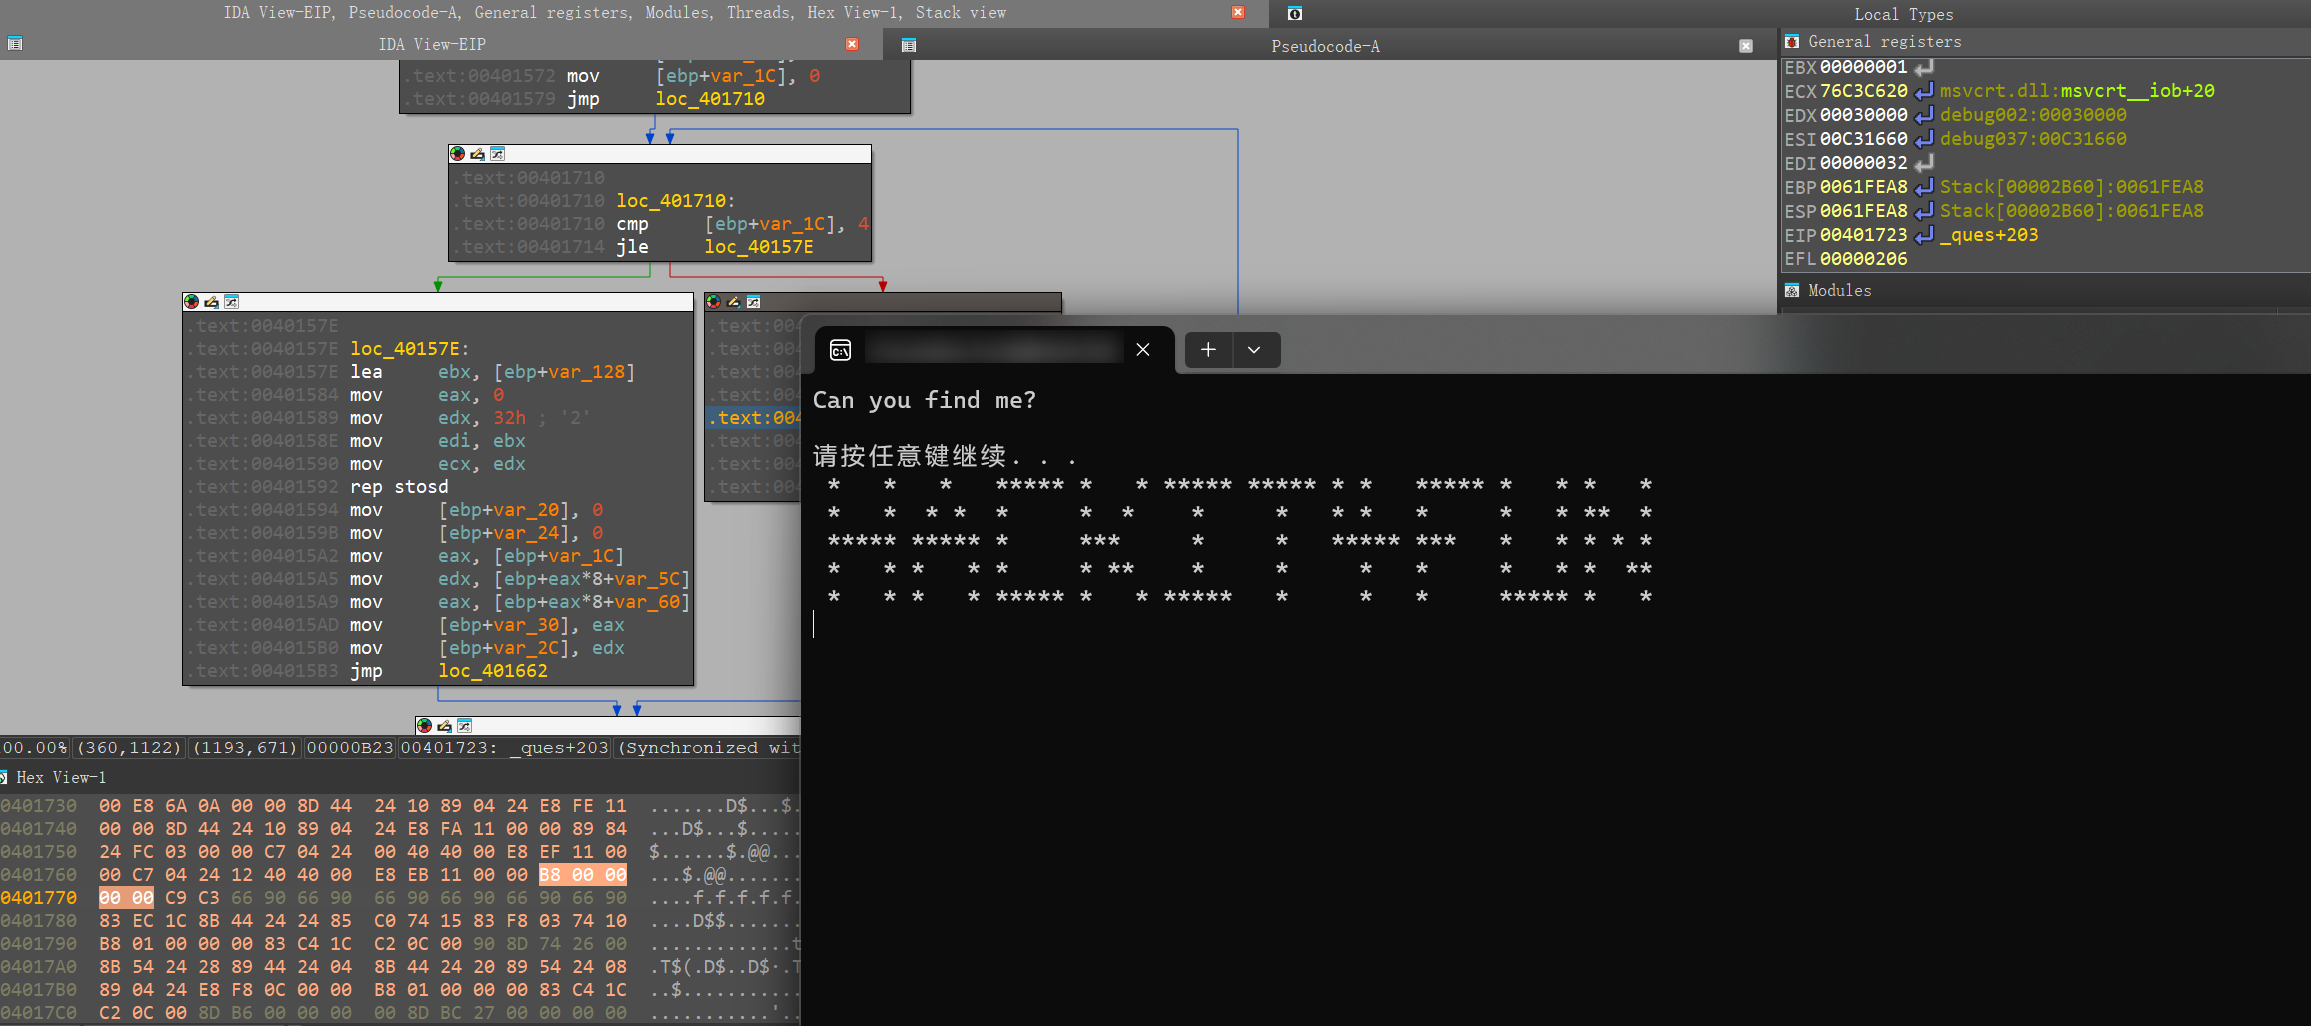Close the IDA View-EIP tab
This screenshot has width=2311, height=1026.
pyautogui.click(x=852, y=44)
